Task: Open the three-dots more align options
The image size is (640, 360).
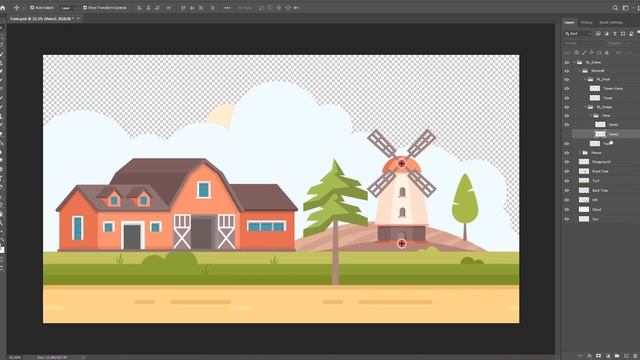Action: 227,8
